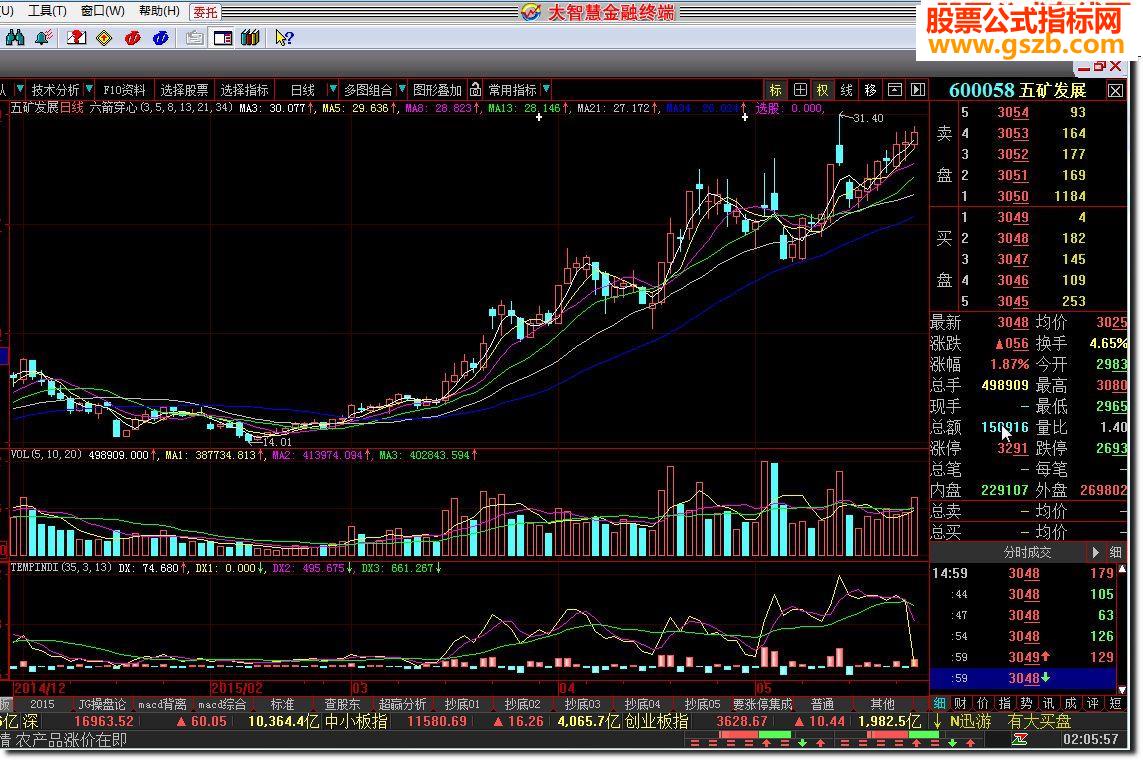Click the yellow diamond arrow icon
This screenshot has width=1143, height=760.
(x=104, y=37)
